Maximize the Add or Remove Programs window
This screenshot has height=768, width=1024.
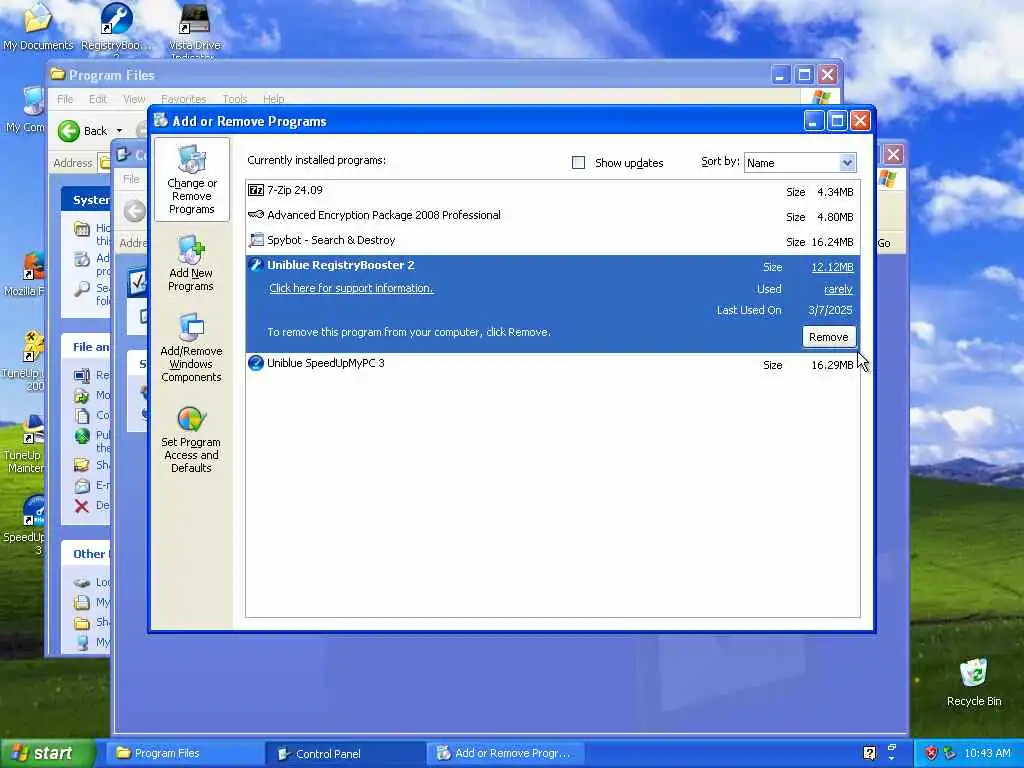coord(837,121)
